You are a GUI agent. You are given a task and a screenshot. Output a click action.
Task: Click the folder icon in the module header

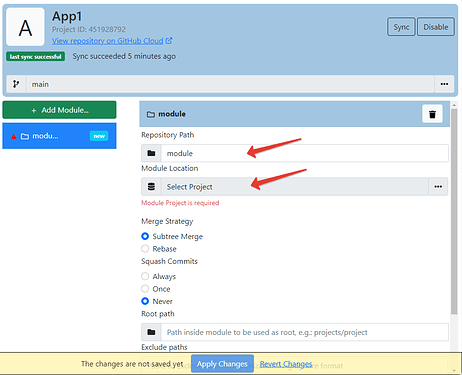151,114
